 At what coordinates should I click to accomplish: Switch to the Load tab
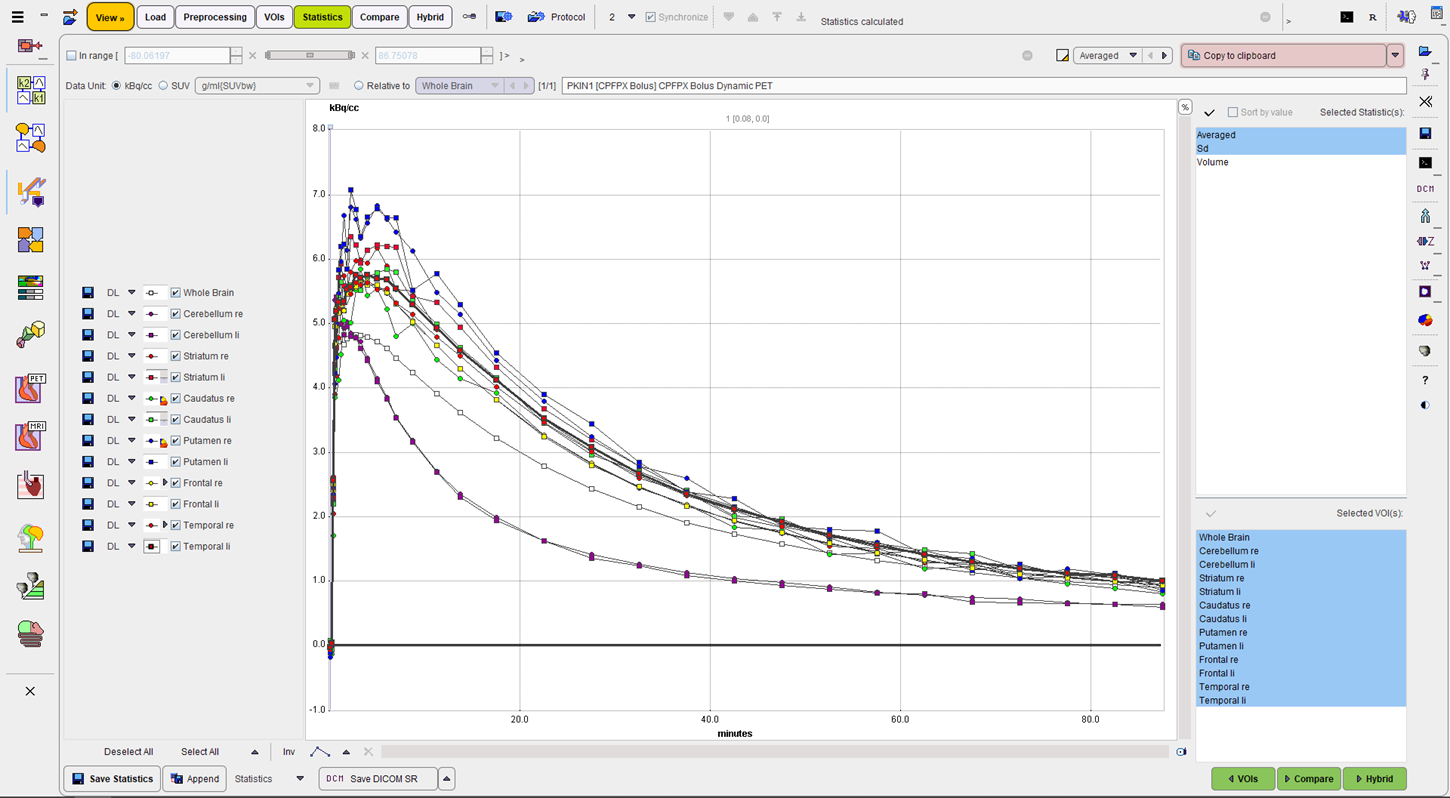(x=155, y=17)
